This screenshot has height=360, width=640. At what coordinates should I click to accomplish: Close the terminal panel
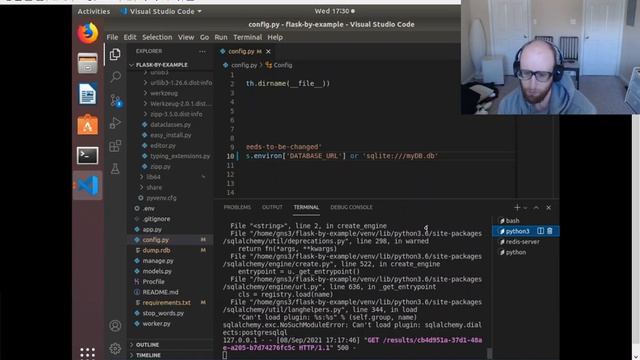click(549, 208)
